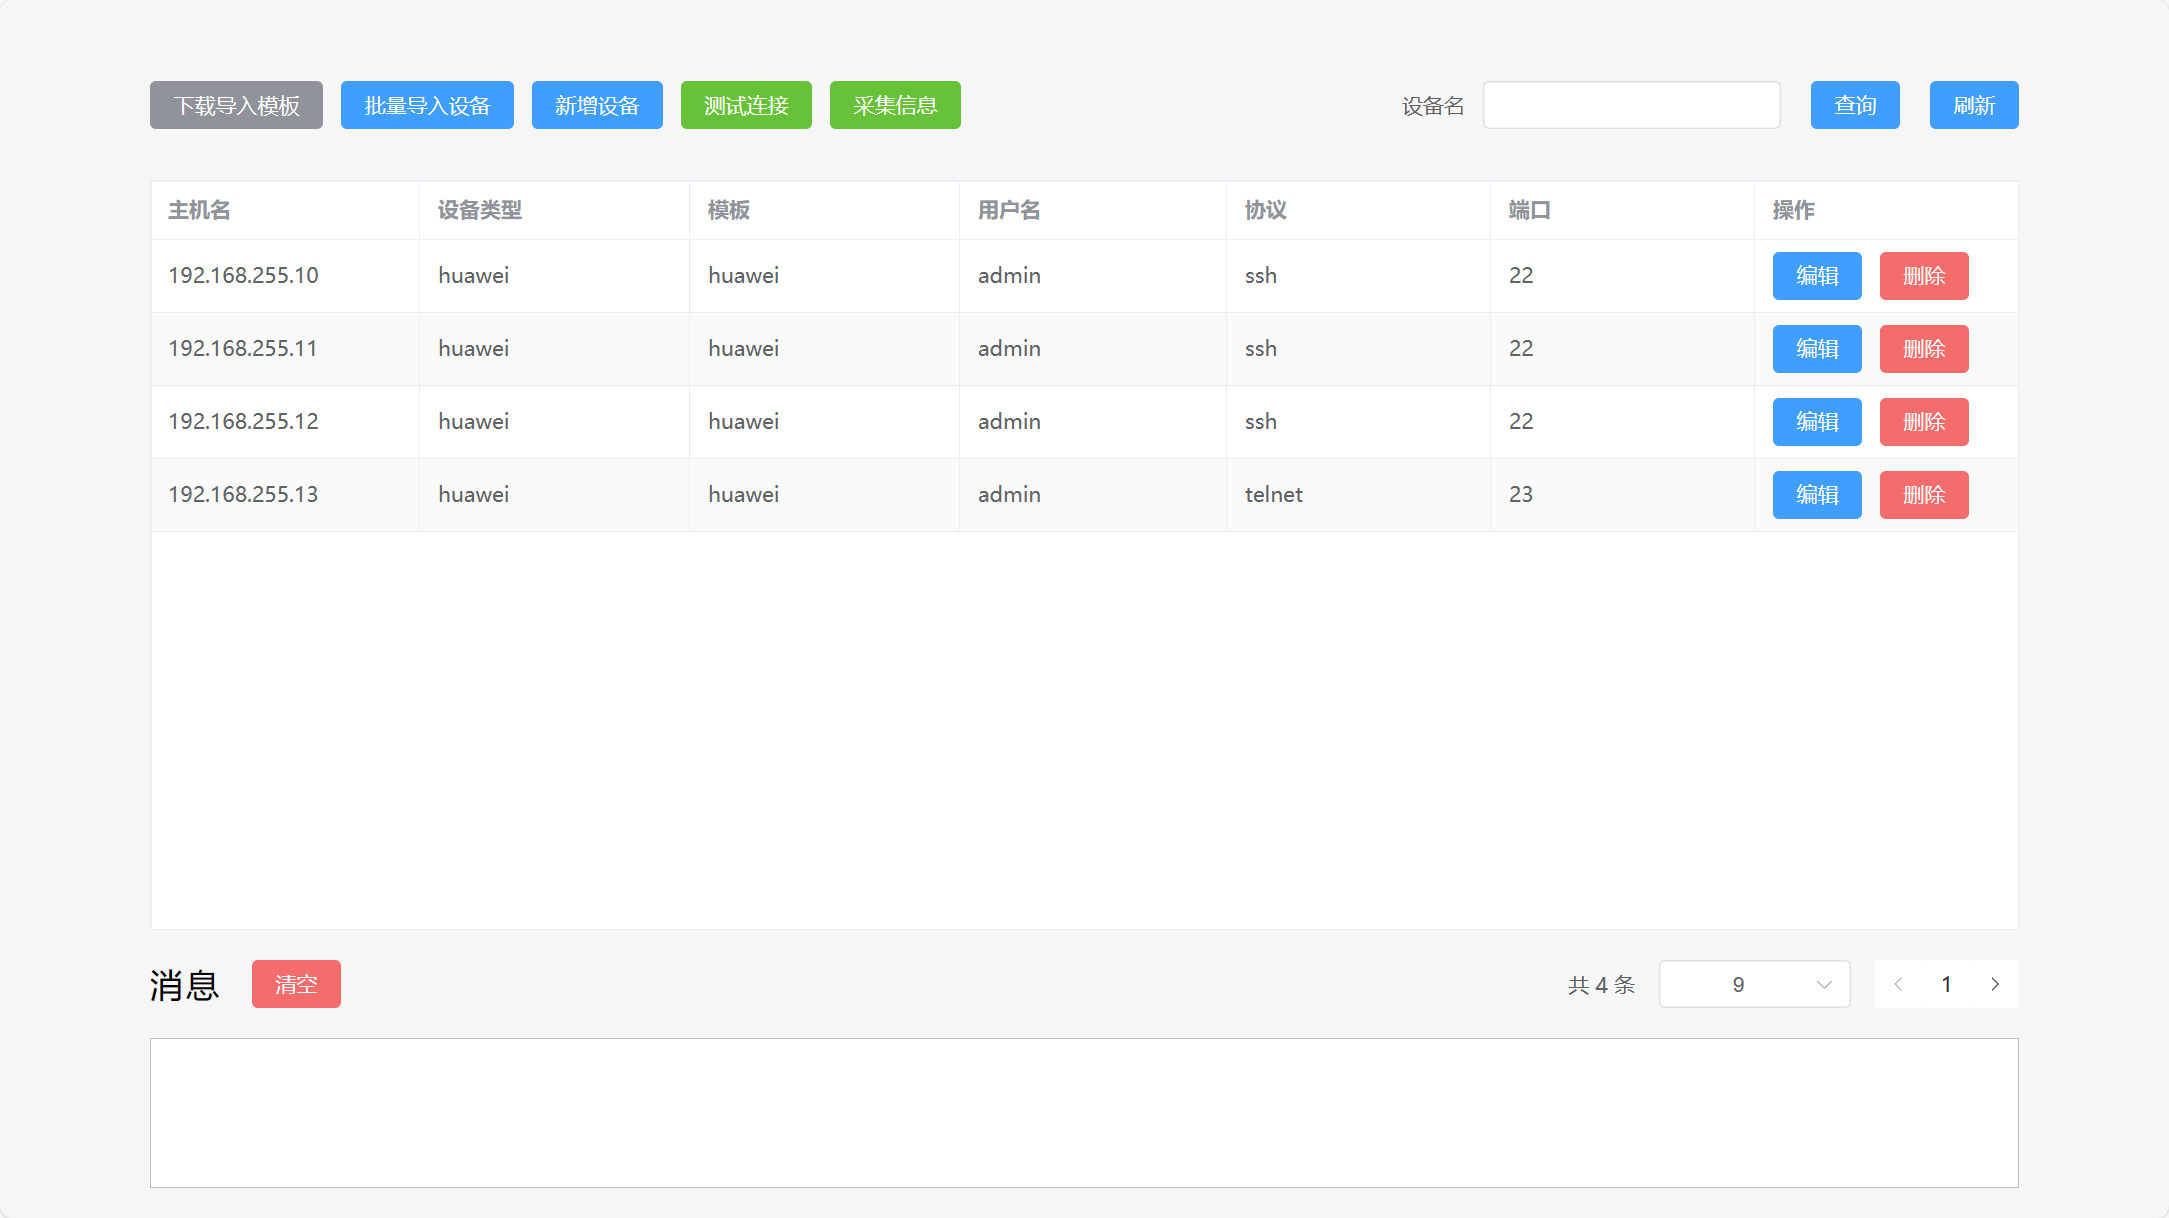This screenshot has width=2169, height=1218.
Task: Edit the 192.168.255.10 device row
Action: click(1816, 276)
